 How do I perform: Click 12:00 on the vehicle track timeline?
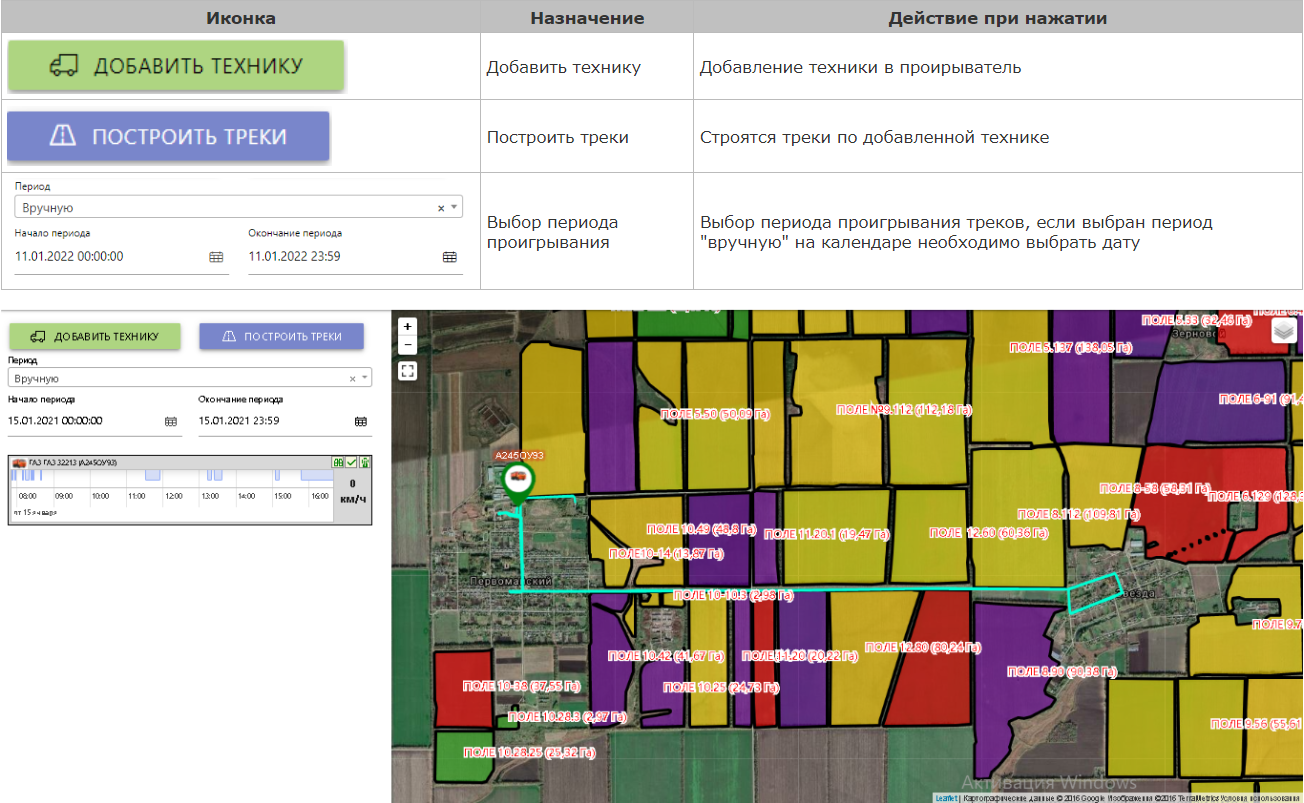point(173,496)
